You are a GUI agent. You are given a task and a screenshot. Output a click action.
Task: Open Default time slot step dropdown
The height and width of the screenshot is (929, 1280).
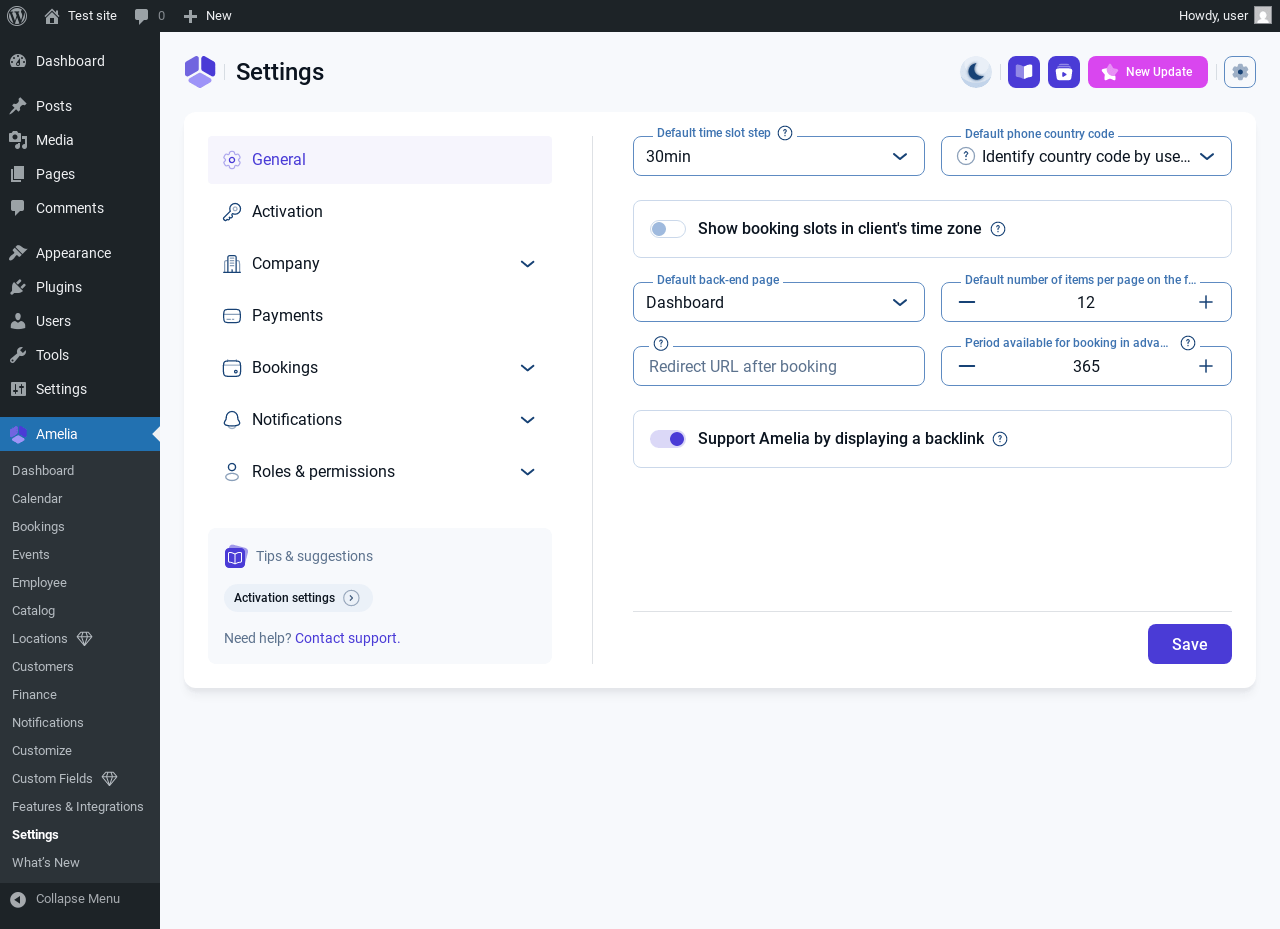click(778, 156)
